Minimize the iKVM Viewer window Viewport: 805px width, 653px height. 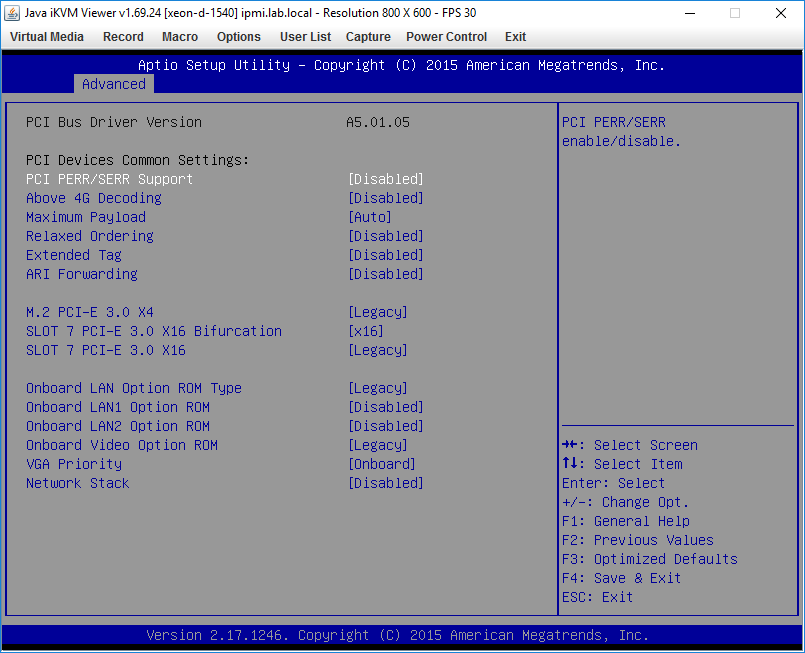[690, 13]
